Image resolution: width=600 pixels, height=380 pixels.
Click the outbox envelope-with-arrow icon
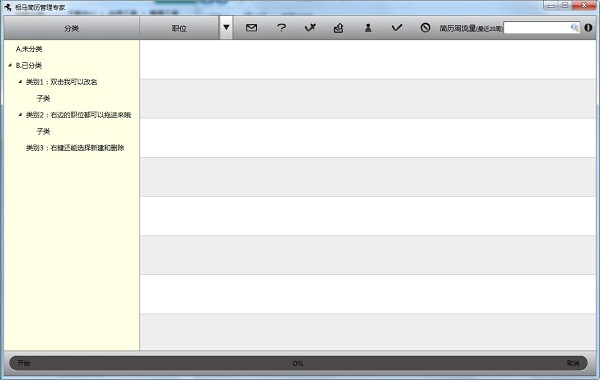(x=339, y=28)
